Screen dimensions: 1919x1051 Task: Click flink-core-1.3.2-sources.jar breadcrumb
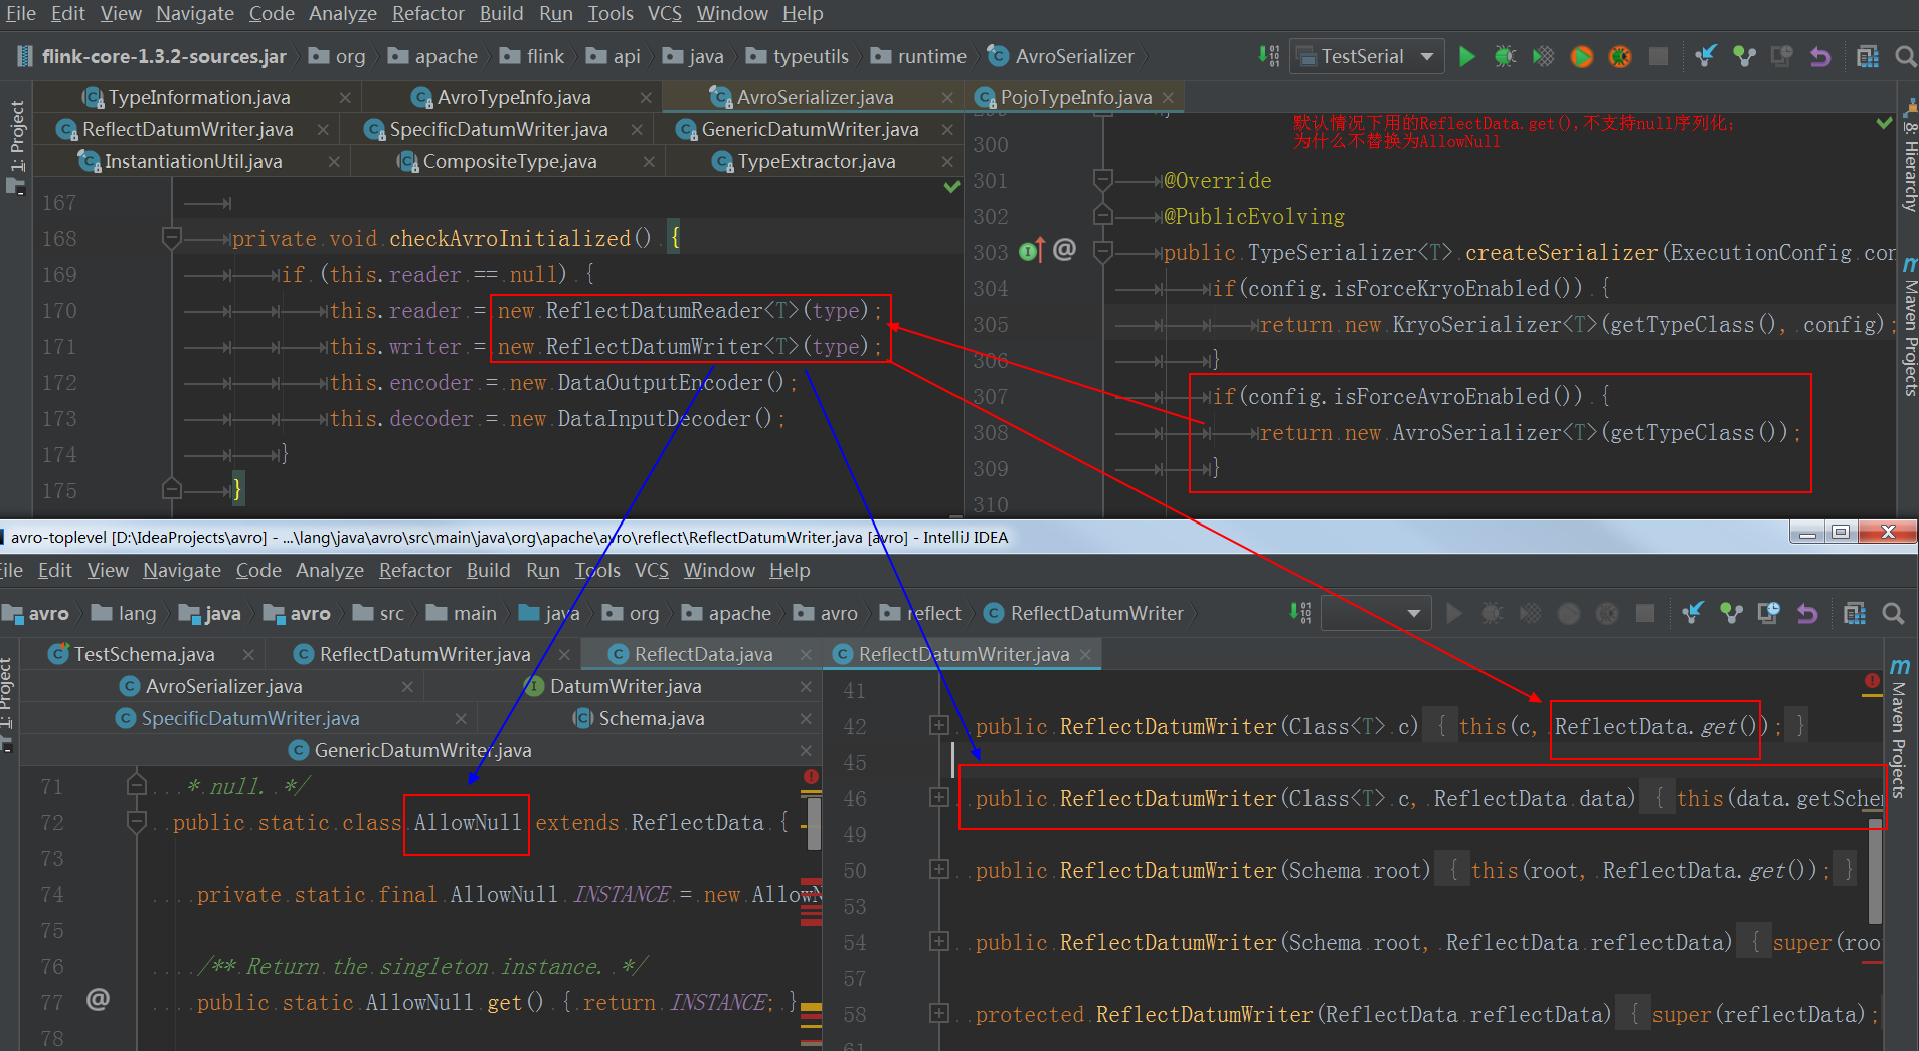pos(152,56)
